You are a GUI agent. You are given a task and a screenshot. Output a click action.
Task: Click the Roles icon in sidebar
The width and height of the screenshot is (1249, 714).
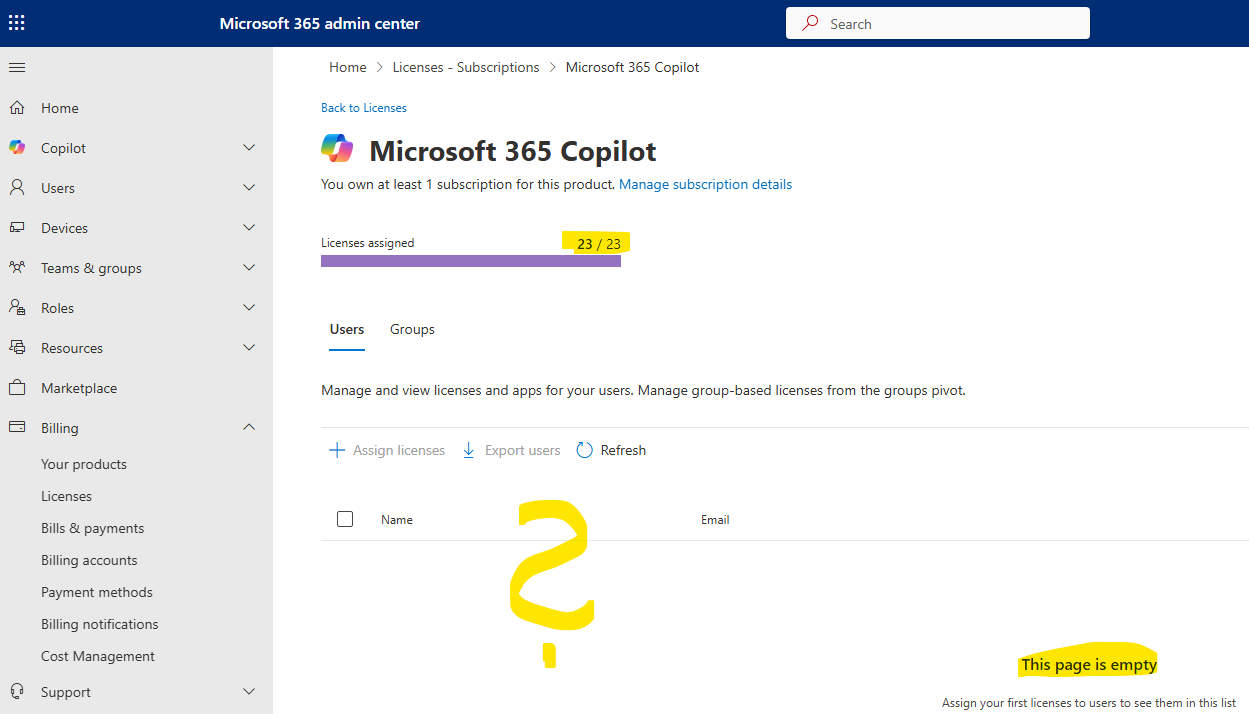click(17, 308)
